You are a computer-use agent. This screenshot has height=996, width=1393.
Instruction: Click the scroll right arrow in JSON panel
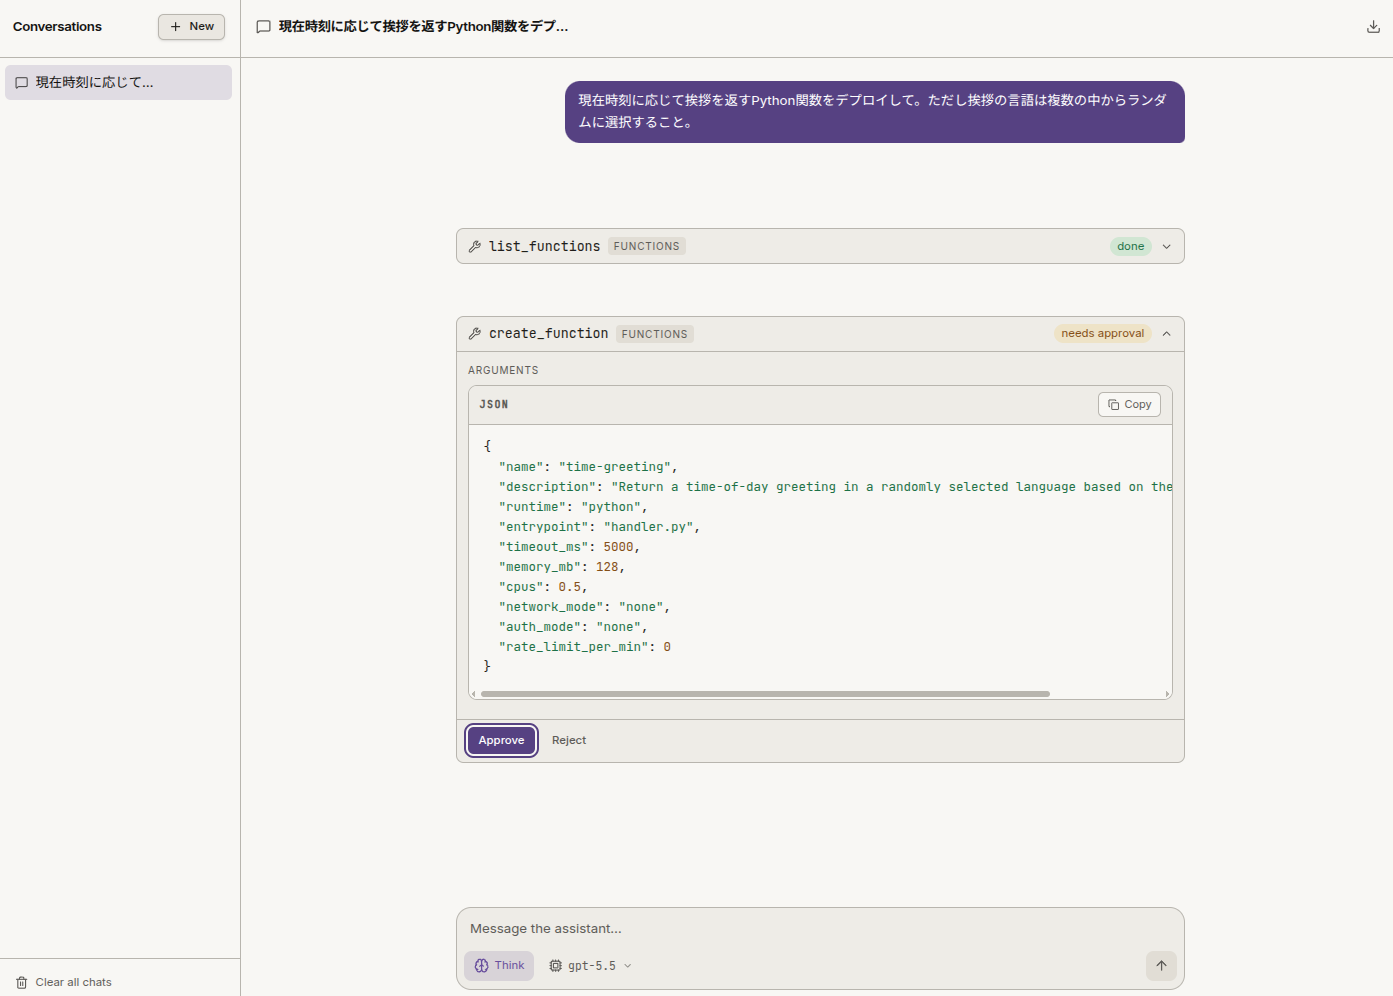point(1167,694)
